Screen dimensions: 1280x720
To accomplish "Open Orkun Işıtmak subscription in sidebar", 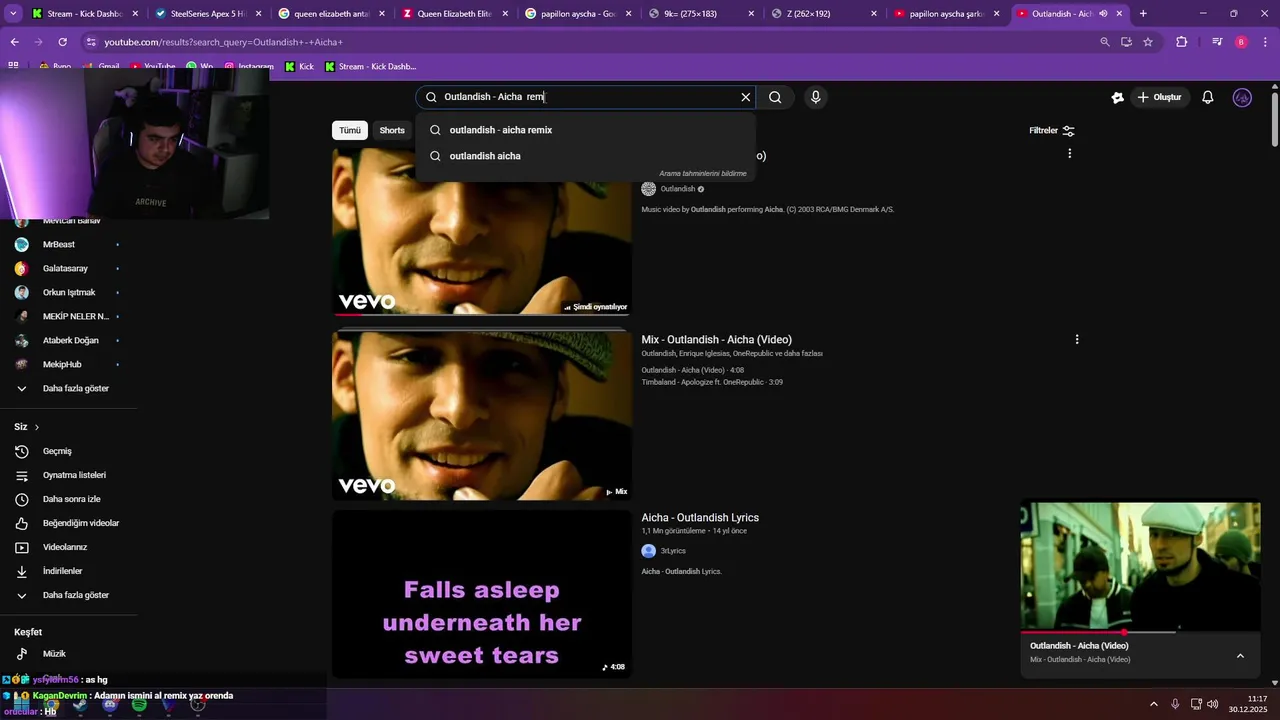I will [x=68, y=292].
